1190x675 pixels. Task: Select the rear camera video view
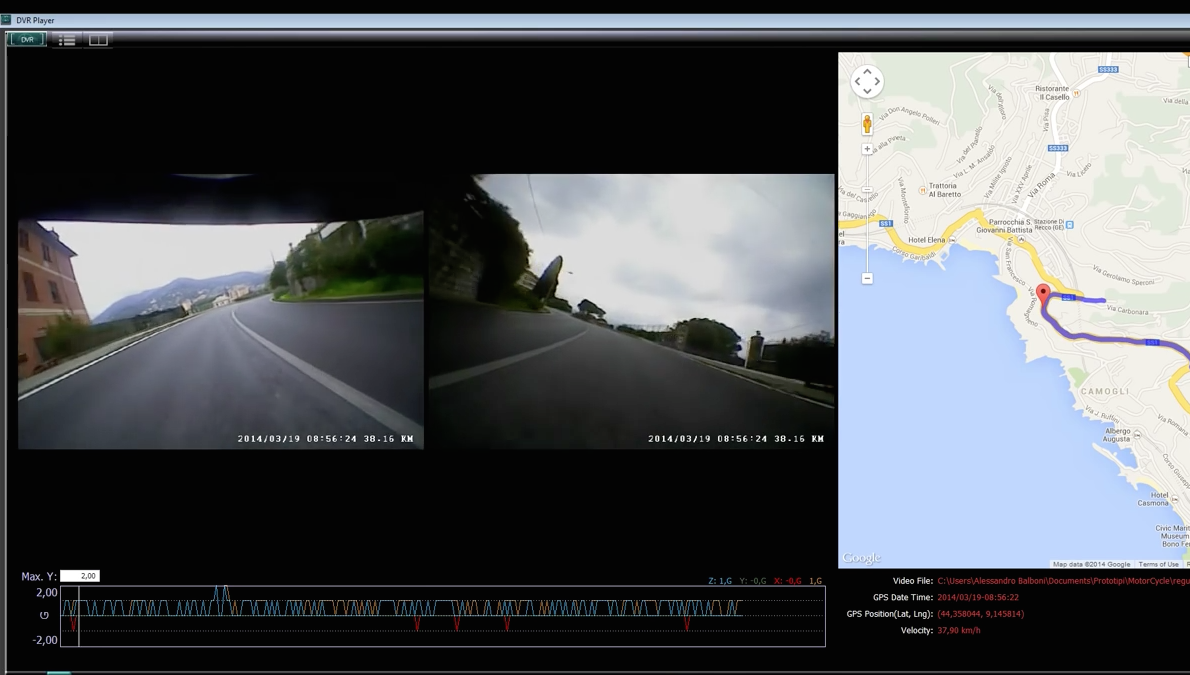631,312
